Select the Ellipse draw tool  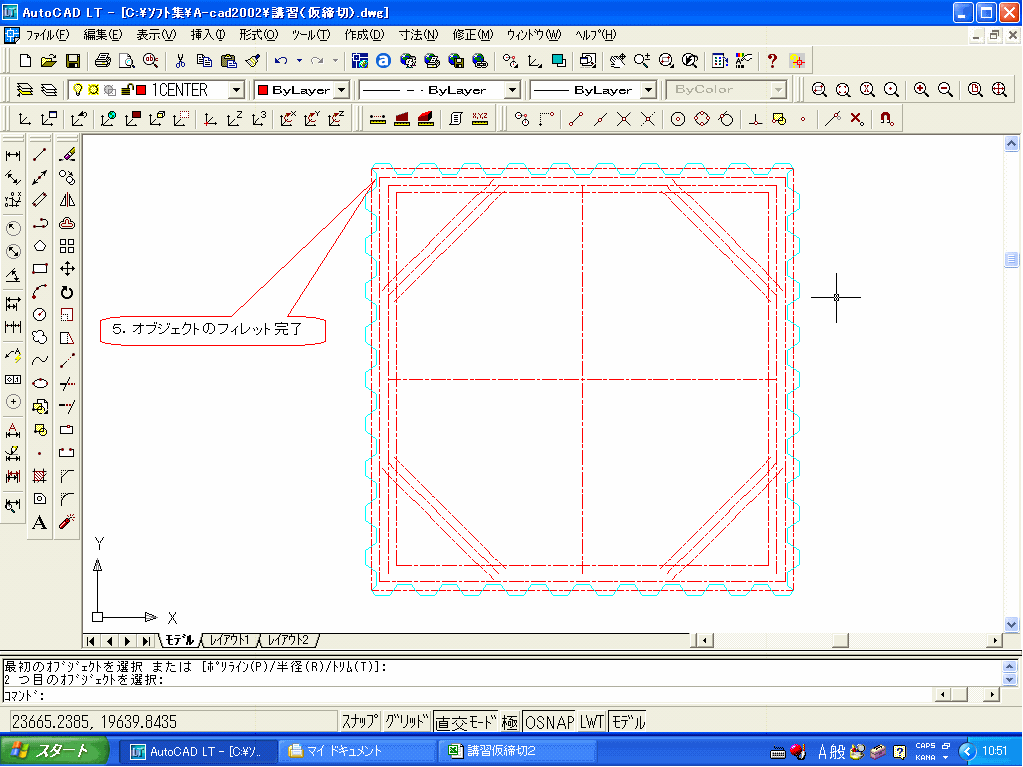[x=40, y=384]
